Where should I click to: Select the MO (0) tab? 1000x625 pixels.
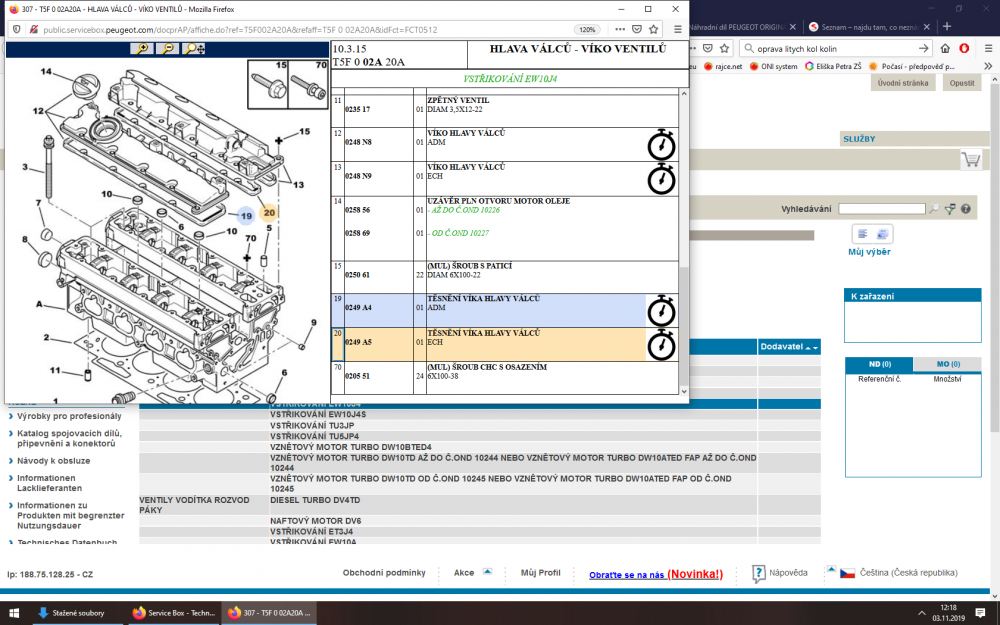coord(948,364)
